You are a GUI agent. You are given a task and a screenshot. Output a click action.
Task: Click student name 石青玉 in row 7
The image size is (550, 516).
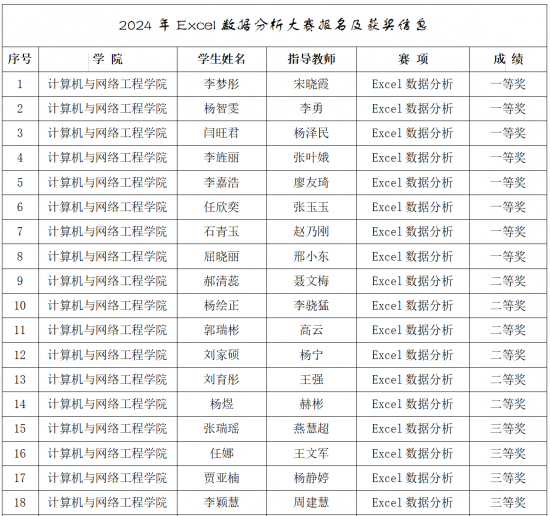pyautogui.click(x=222, y=232)
